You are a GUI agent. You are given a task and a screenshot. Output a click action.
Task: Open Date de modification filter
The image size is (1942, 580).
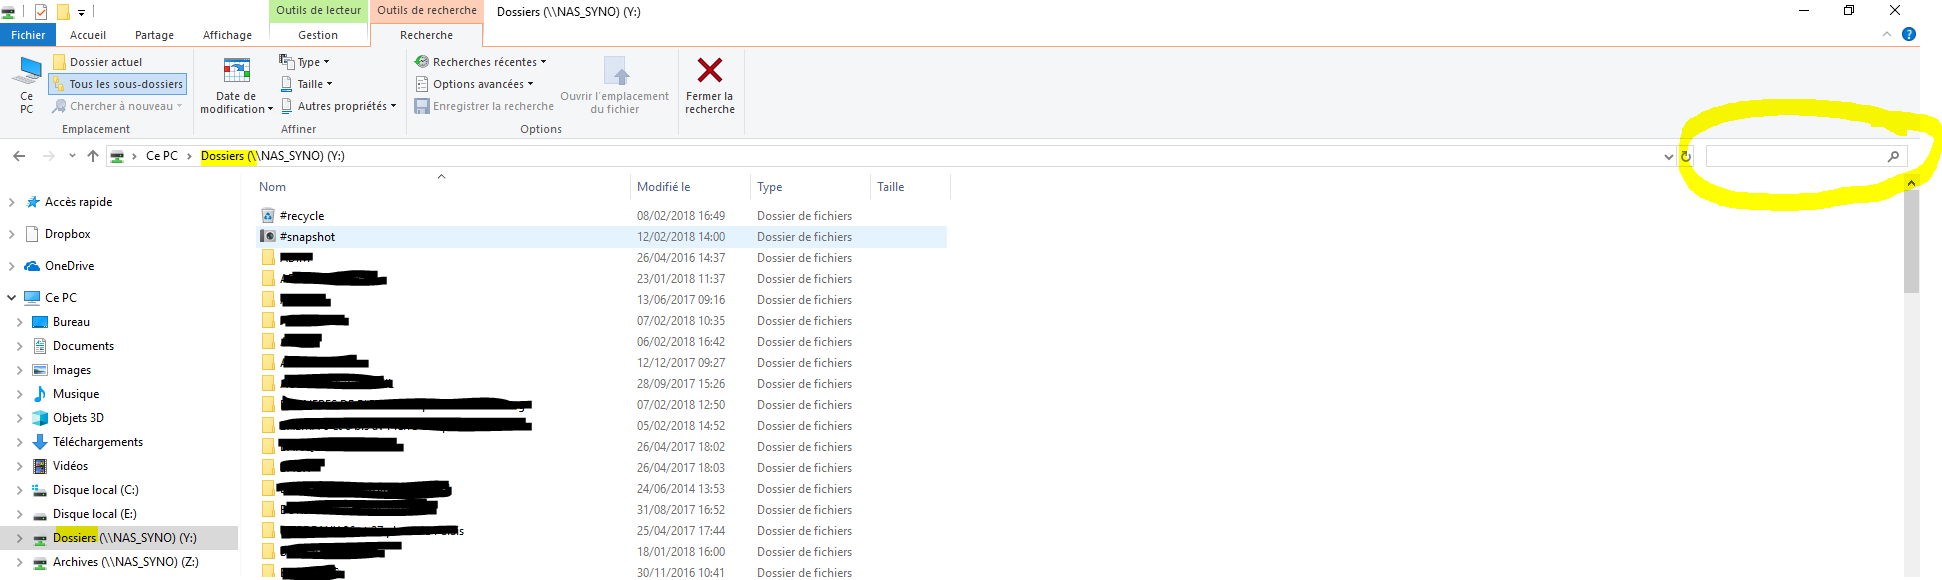[x=236, y=85]
